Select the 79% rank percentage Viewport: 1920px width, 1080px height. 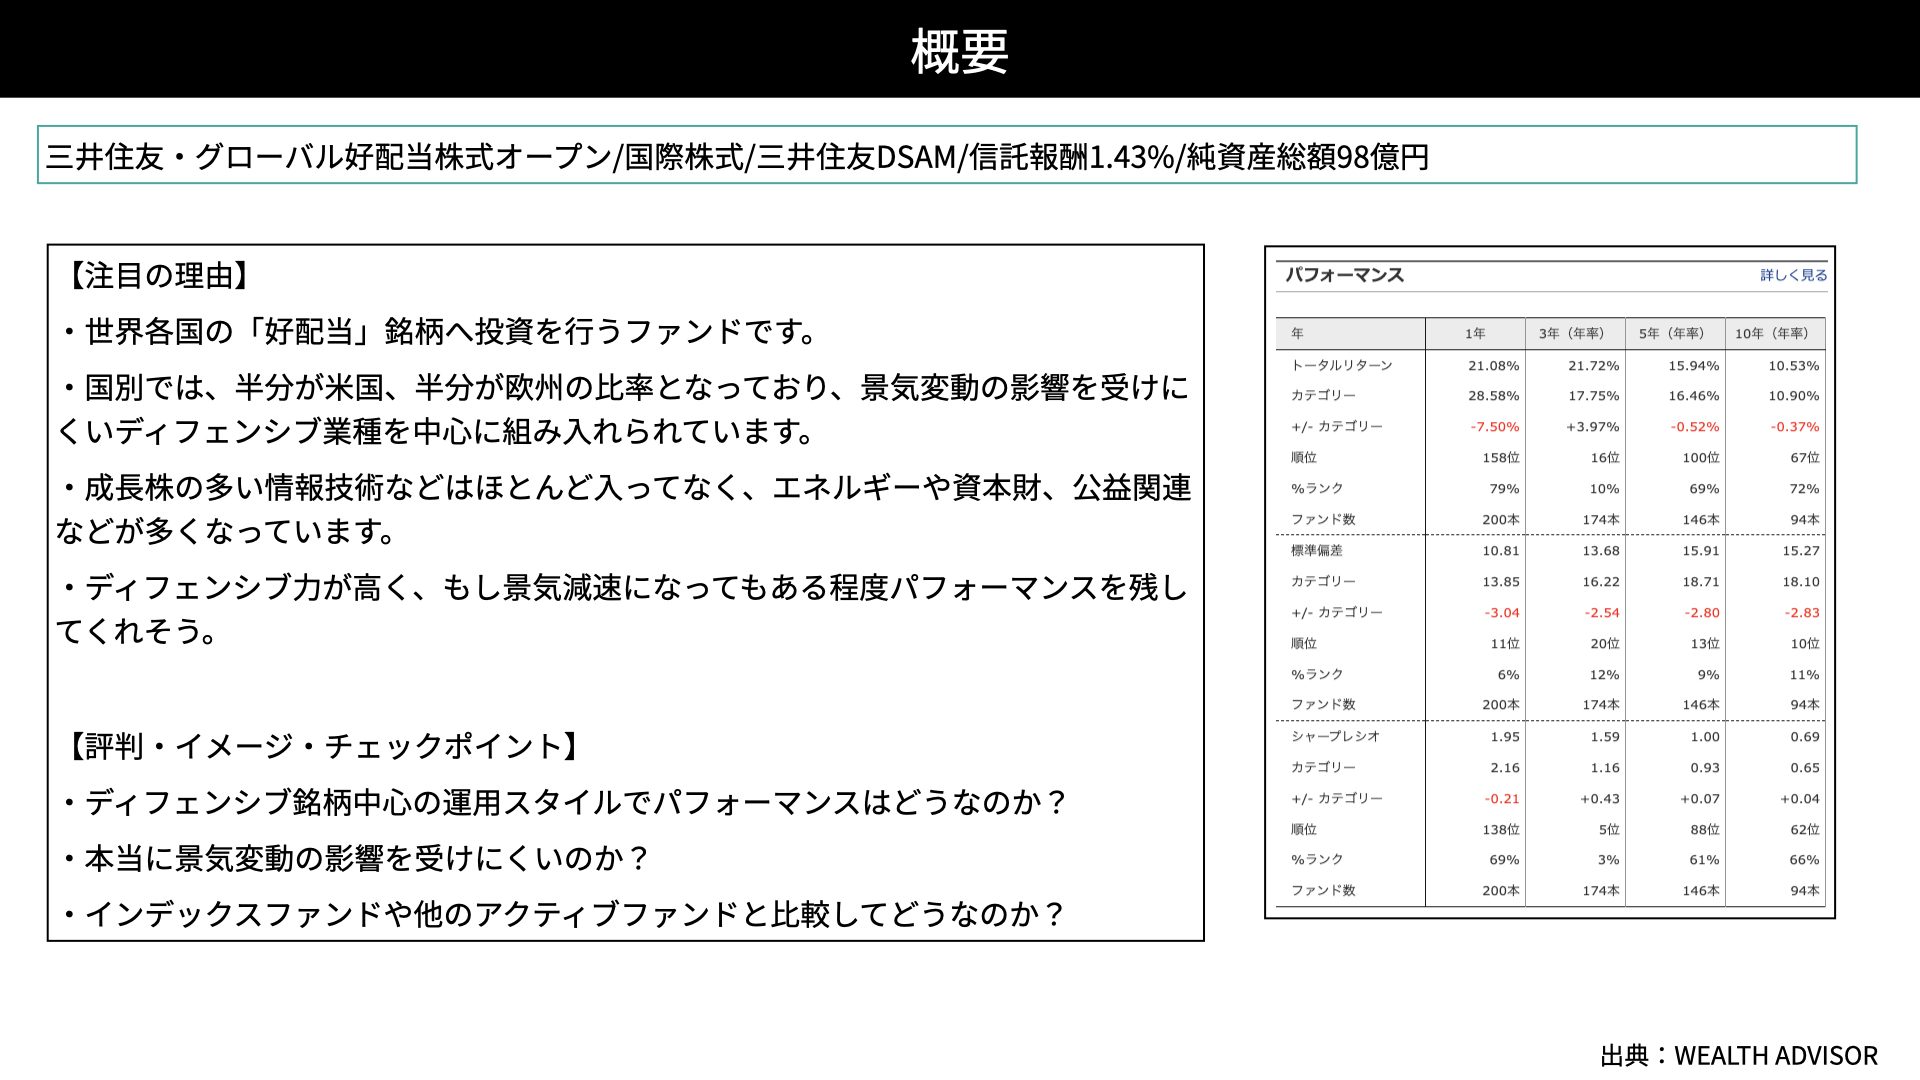(x=1504, y=489)
